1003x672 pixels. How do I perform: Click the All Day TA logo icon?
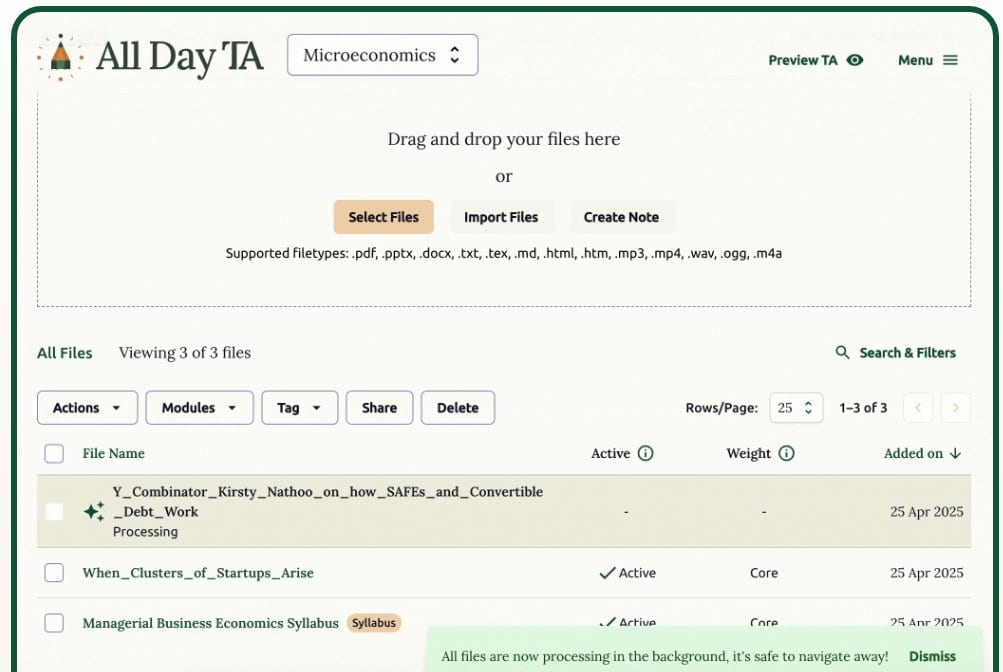point(60,57)
